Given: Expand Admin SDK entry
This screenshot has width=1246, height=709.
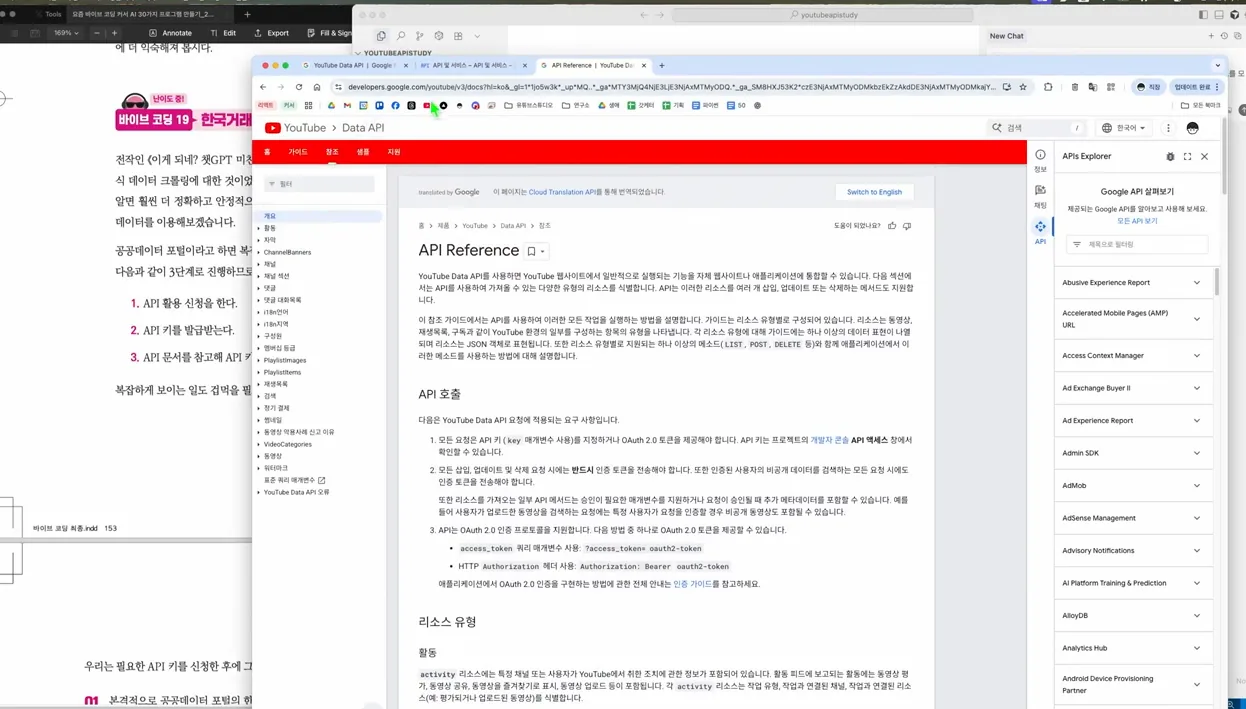Looking at the screenshot, I should click(x=1132, y=453).
